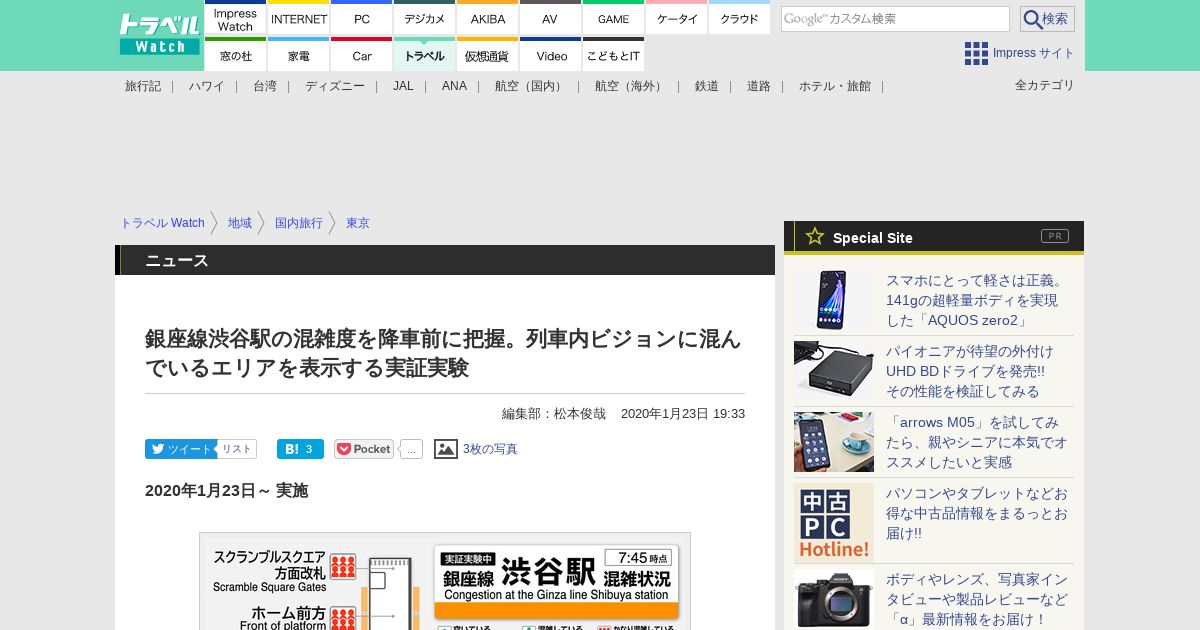Focus the Google custom search field
The height and width of the screenshot is (630, 1200).
895,19
